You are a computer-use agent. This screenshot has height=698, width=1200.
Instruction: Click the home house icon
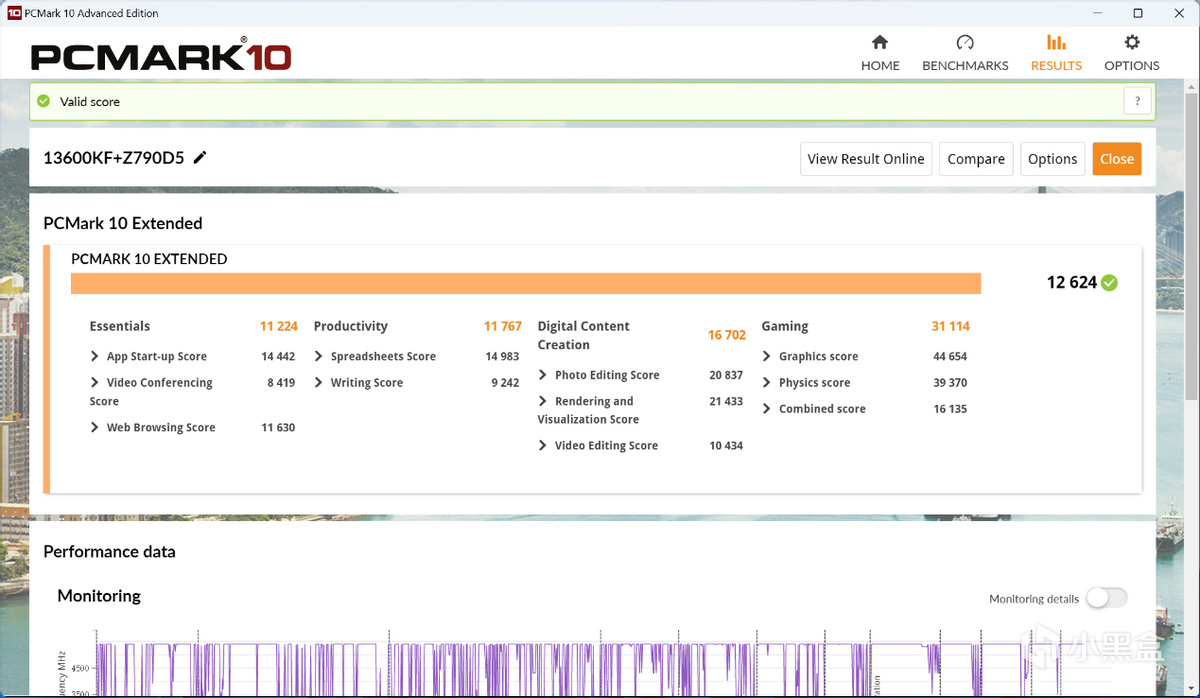880,42
